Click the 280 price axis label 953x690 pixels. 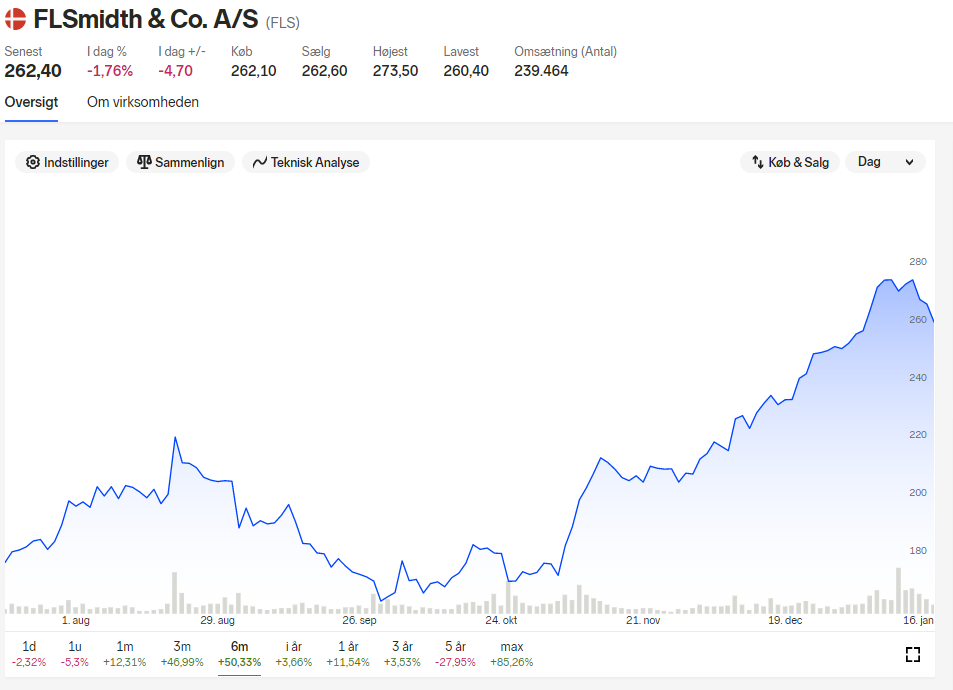coord(918,262)
